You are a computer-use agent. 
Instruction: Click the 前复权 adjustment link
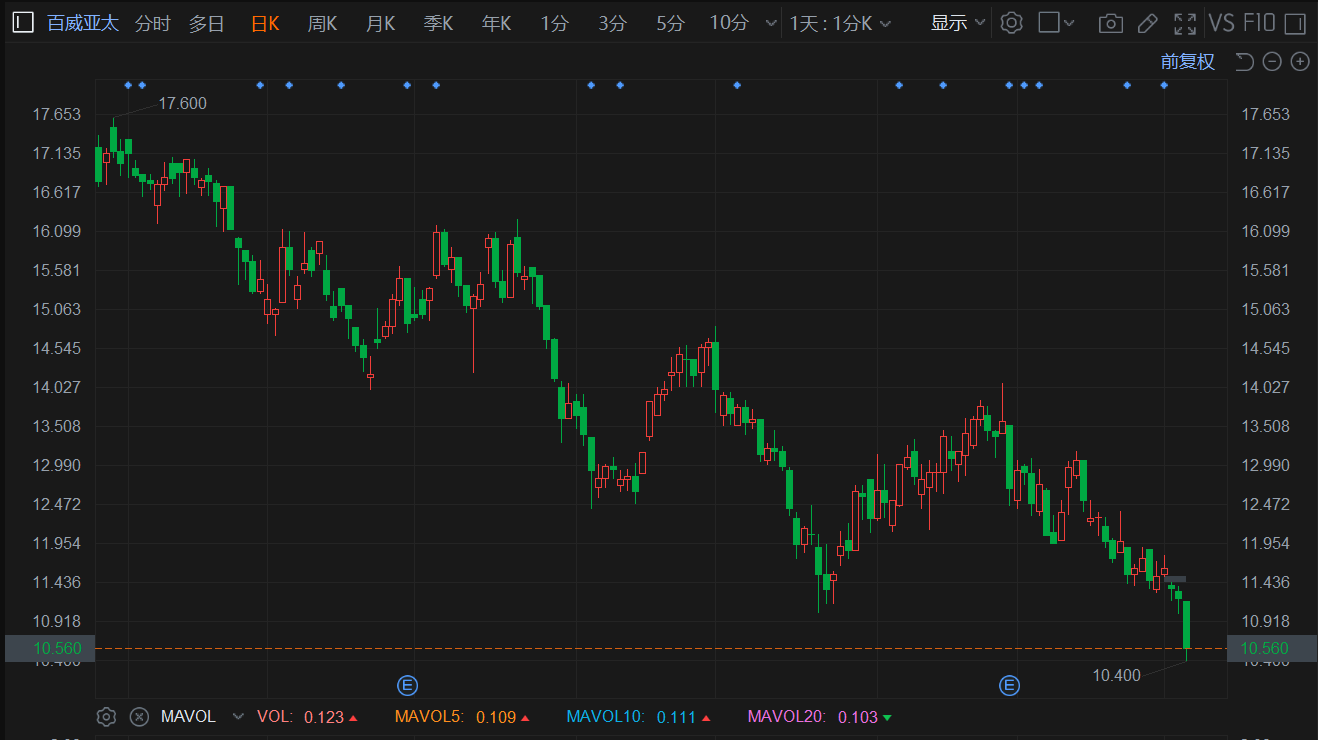point(1187,62)
